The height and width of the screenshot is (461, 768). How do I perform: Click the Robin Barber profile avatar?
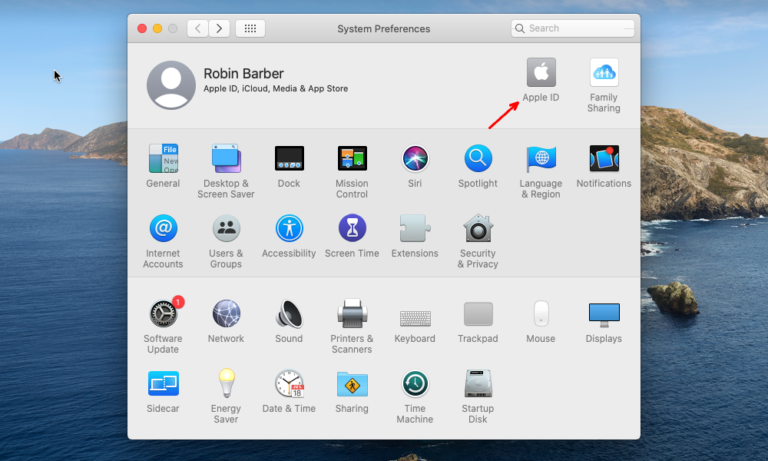(171, 85)
